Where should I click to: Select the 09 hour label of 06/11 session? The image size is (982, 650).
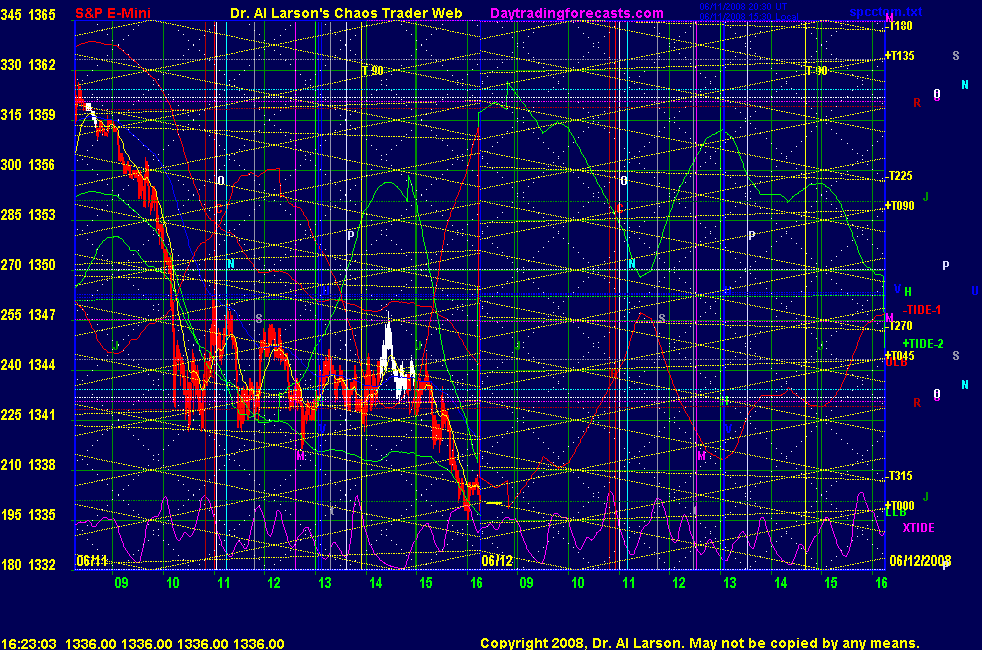pyautogui.click(x=121, y=583)
